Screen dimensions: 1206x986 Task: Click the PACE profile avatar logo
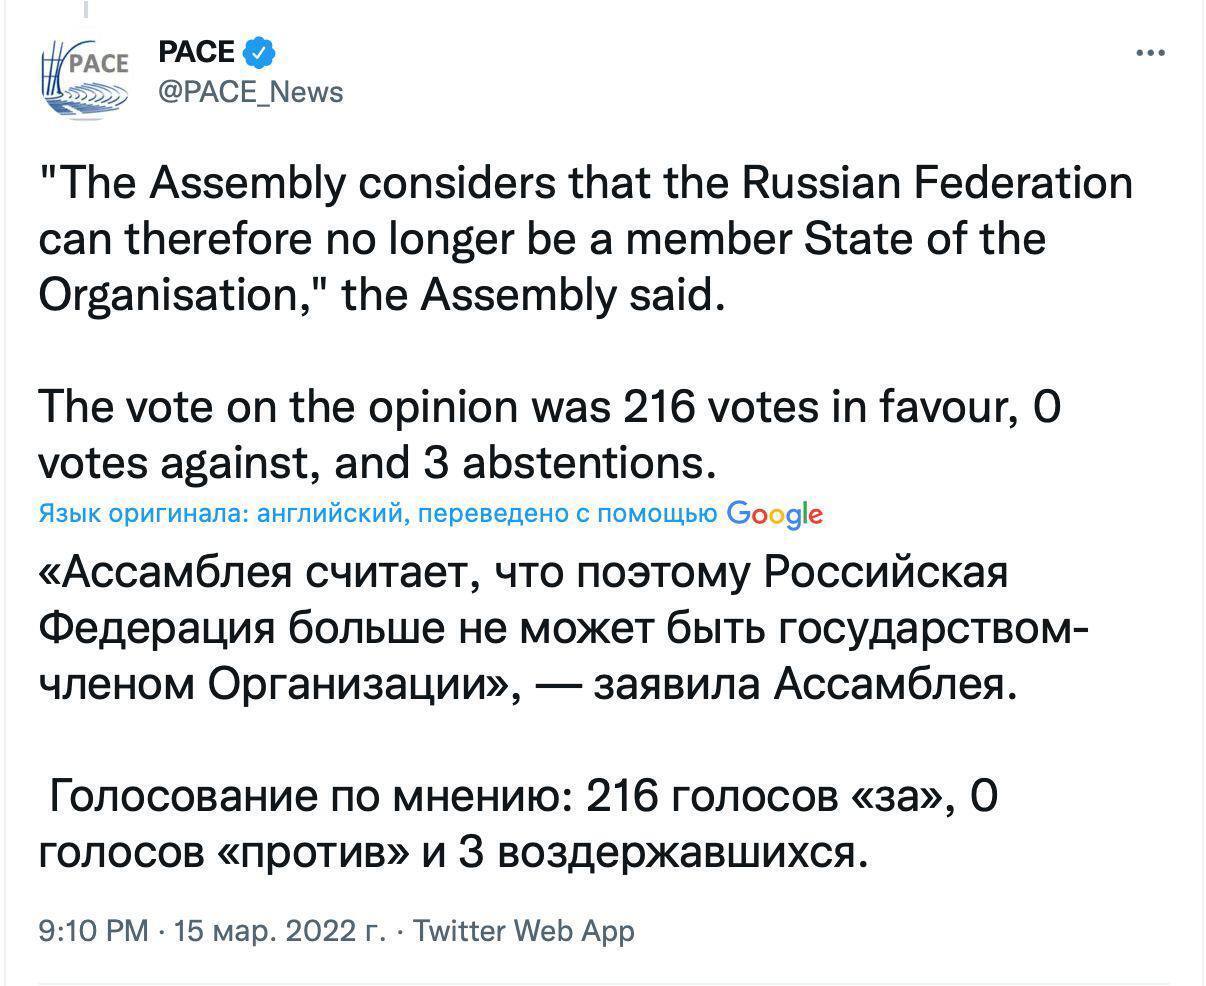point(85,77)
